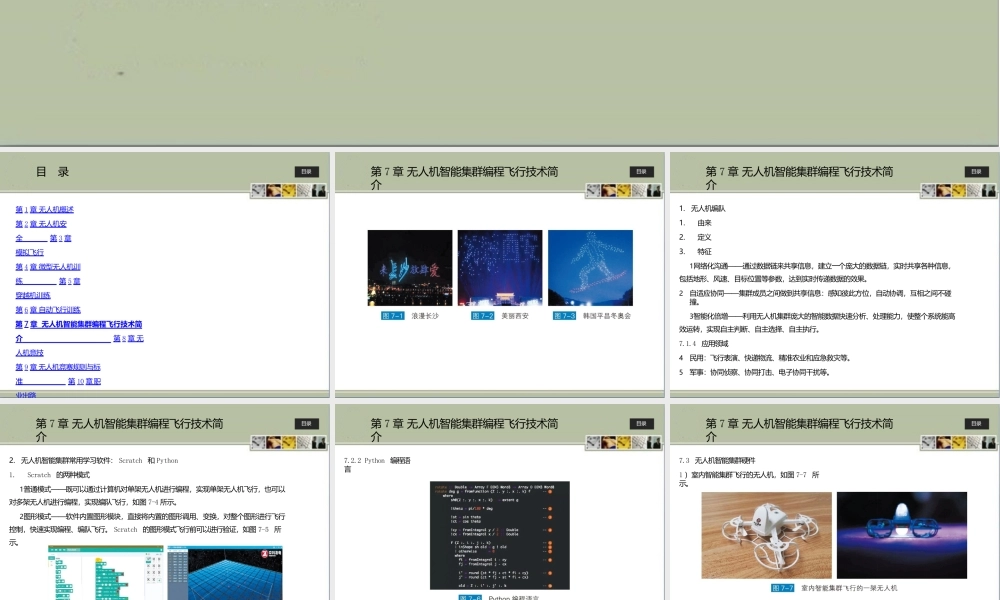Click the 由来 list item
This screenshot has height=600, width=1000.
(704, 223)
